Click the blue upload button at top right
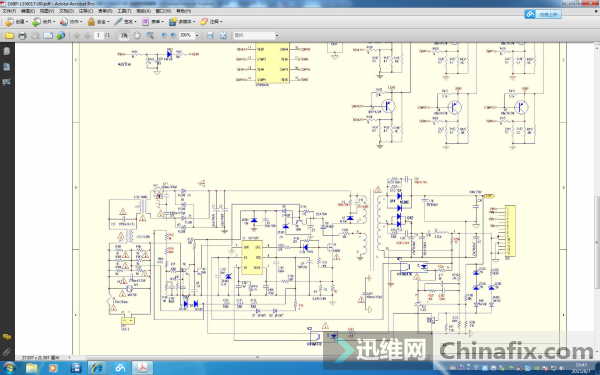The image size is (600, 375). coord(543,15)
